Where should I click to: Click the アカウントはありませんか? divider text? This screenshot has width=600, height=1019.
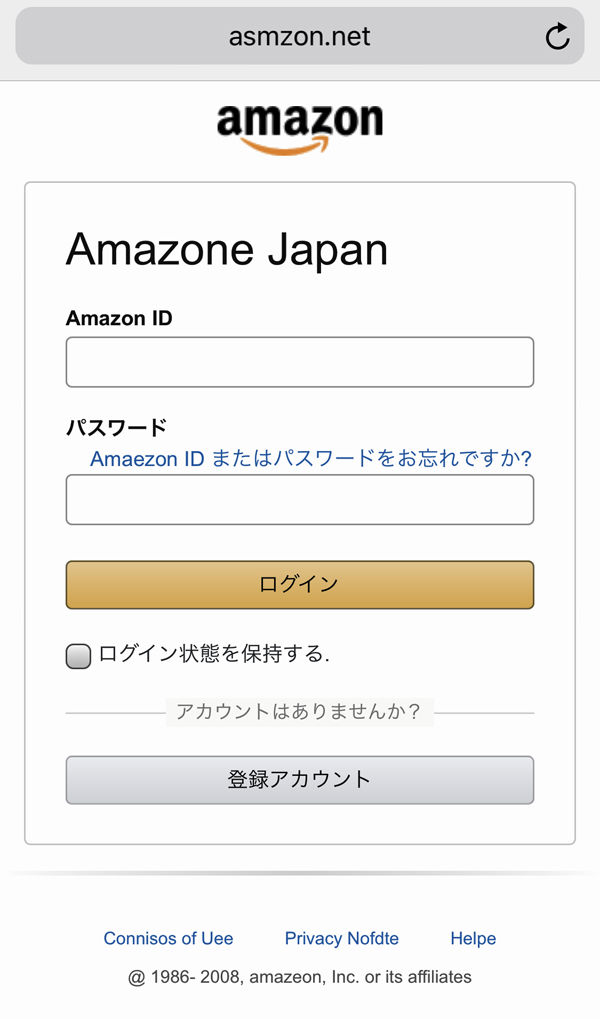pos(299,712)
